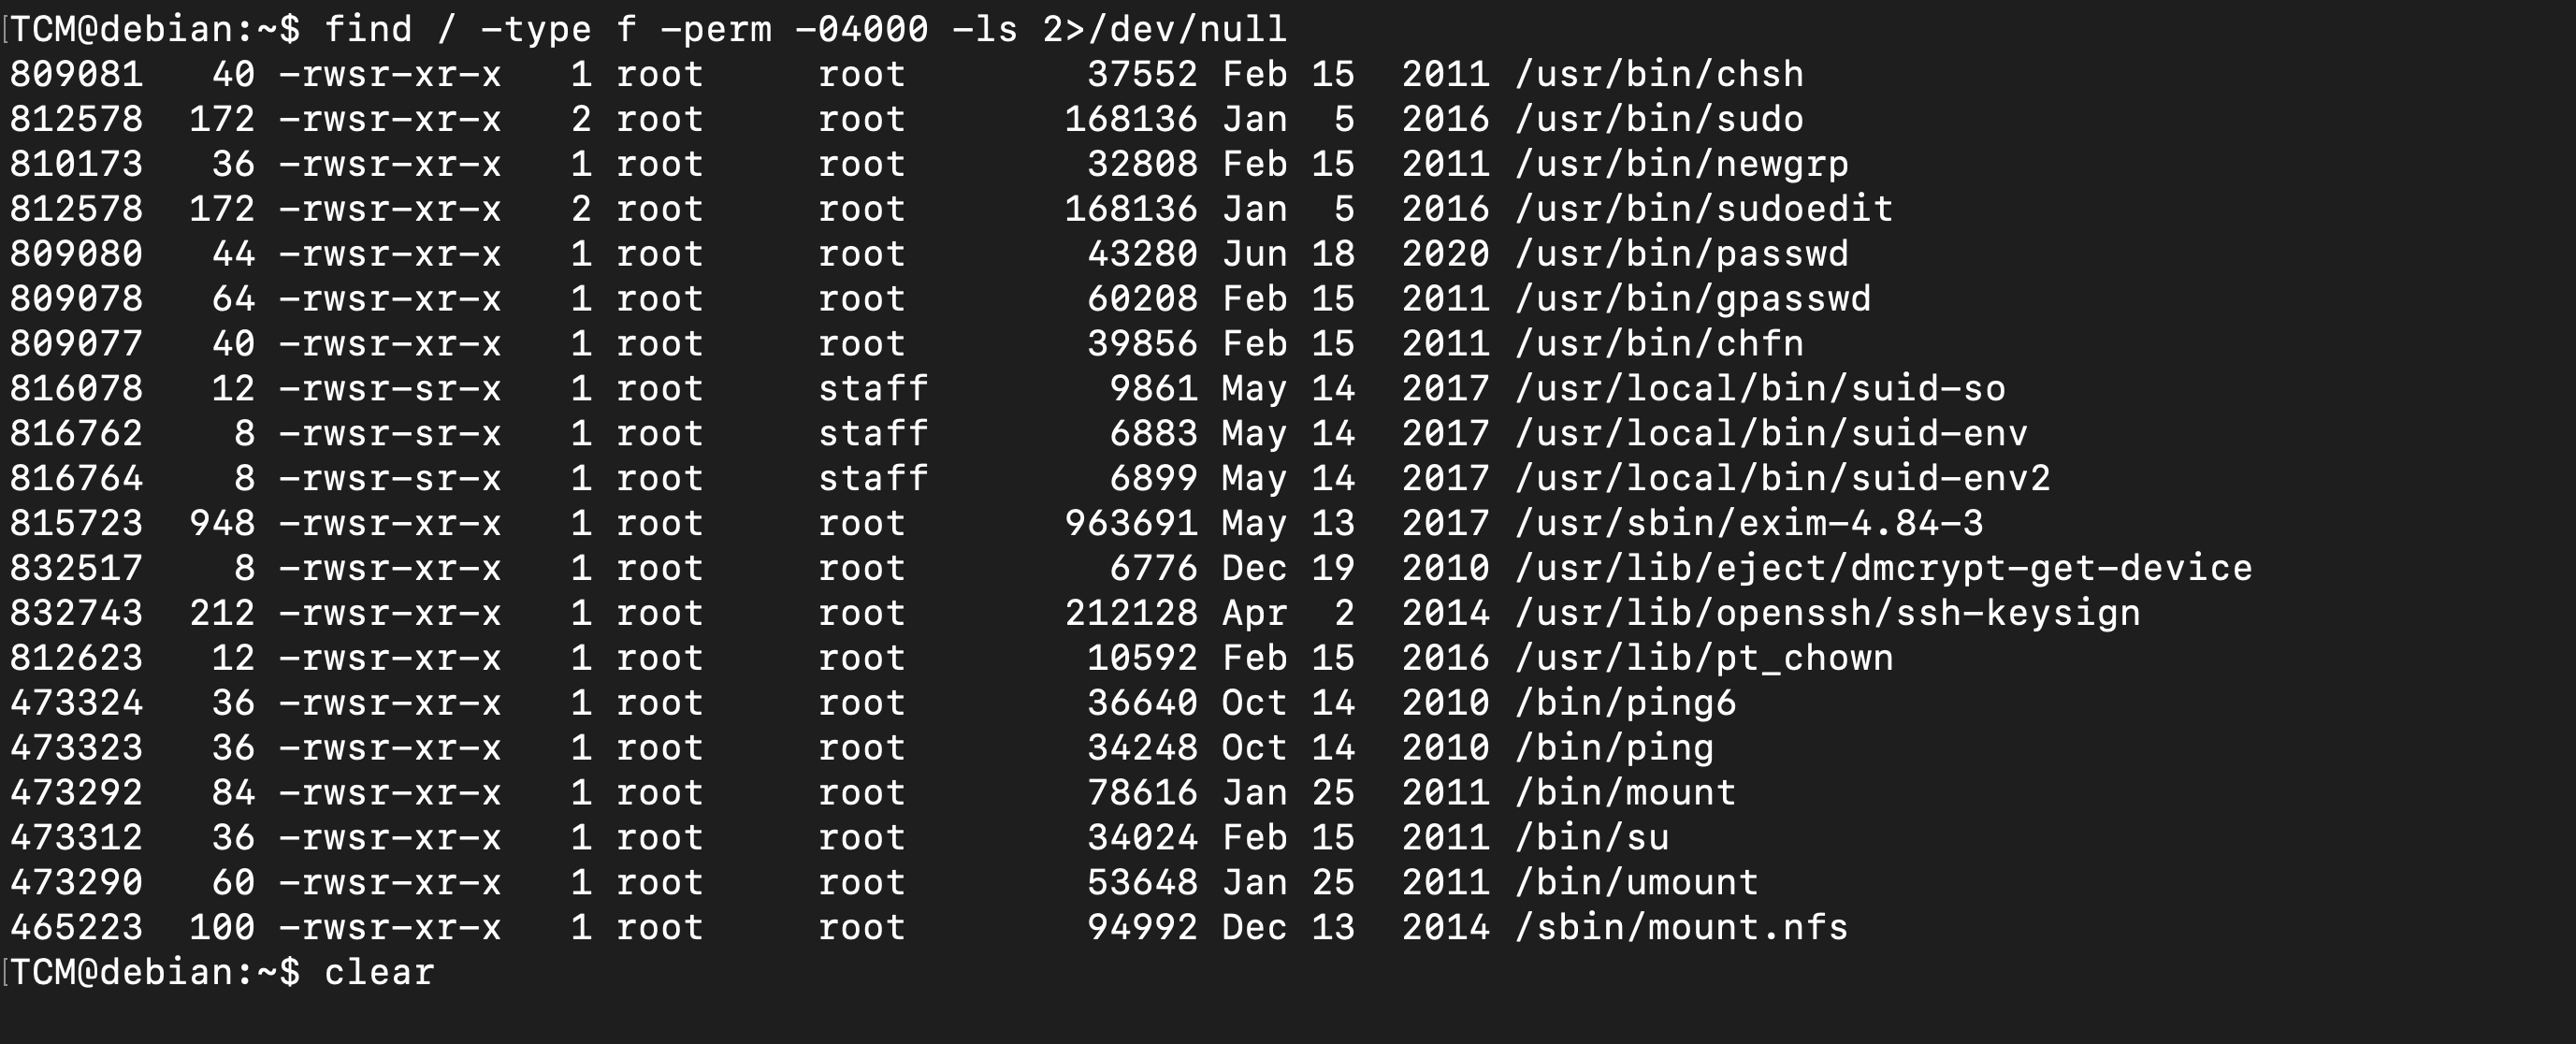The width and height of the screenshot is (2576, 1044).
Task: Click on /usr/bin/newgrp path text
Action: click(x=1681, y=164)
